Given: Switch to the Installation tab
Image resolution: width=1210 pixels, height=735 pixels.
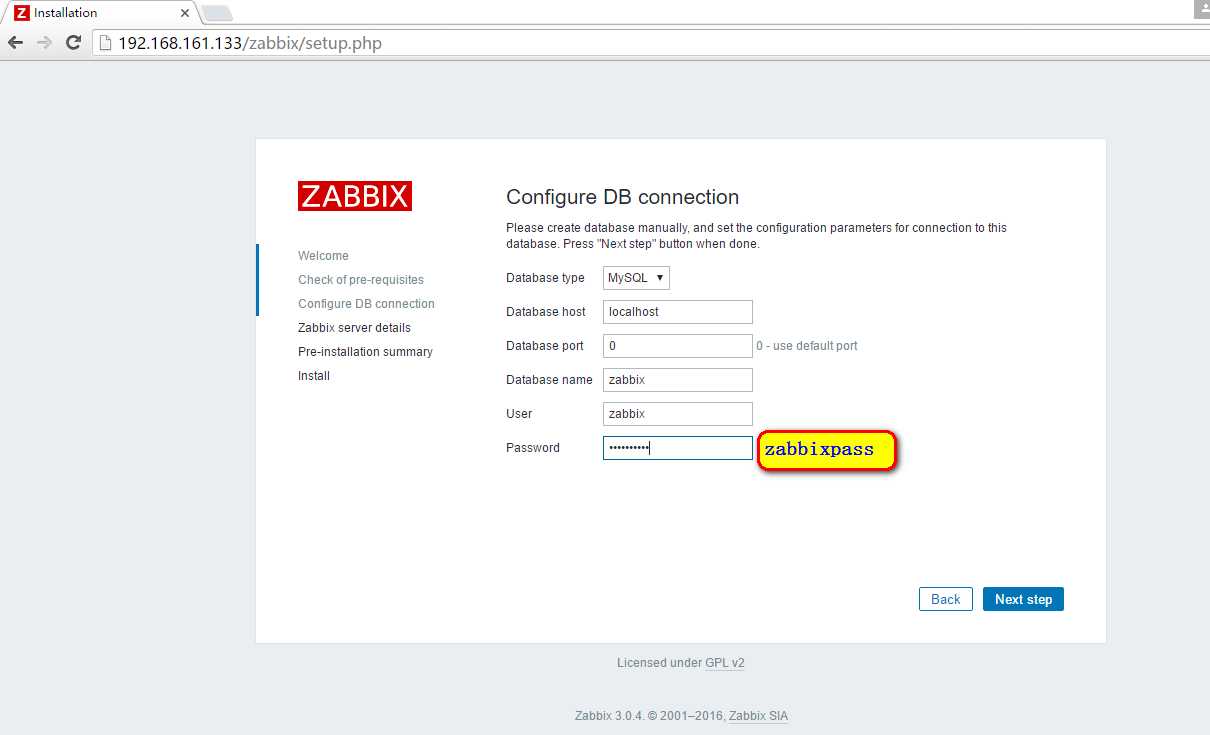Looking at the screenshot, I should [x=100, y=13].
